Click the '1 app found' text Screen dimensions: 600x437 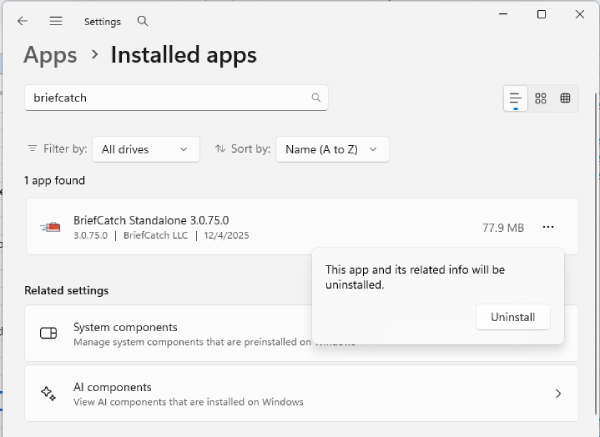55,180
